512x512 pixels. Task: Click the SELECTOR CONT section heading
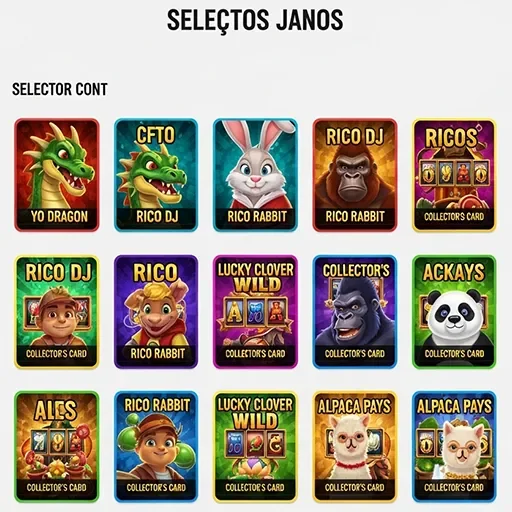[x=60, y=89]
